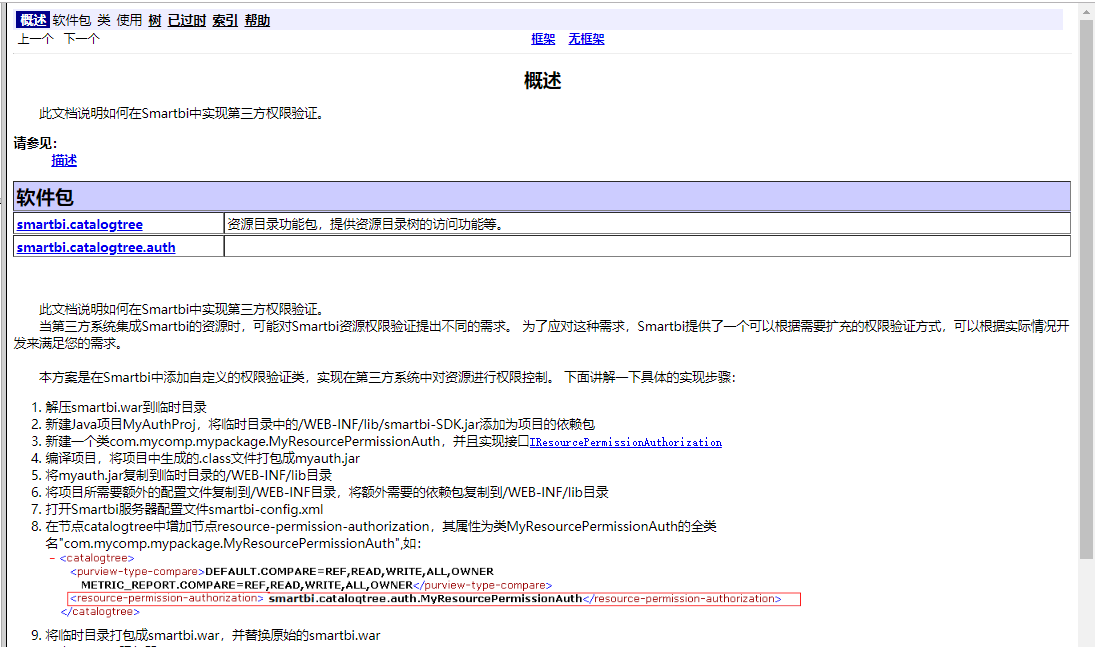
Task: Click the 概述 page heading
Action: [543, 81]
